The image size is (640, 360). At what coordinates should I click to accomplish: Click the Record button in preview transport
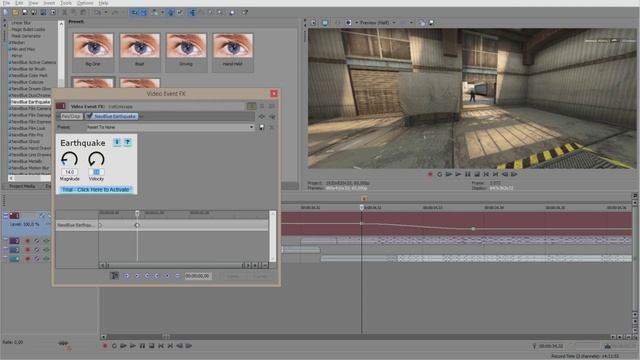tap(430, 174)
